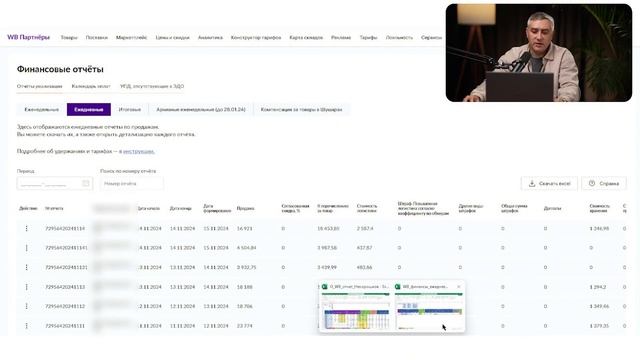Screen dimensions: 640x360
Task: Click the WB Партнёры logo
Action: point(29,37)
